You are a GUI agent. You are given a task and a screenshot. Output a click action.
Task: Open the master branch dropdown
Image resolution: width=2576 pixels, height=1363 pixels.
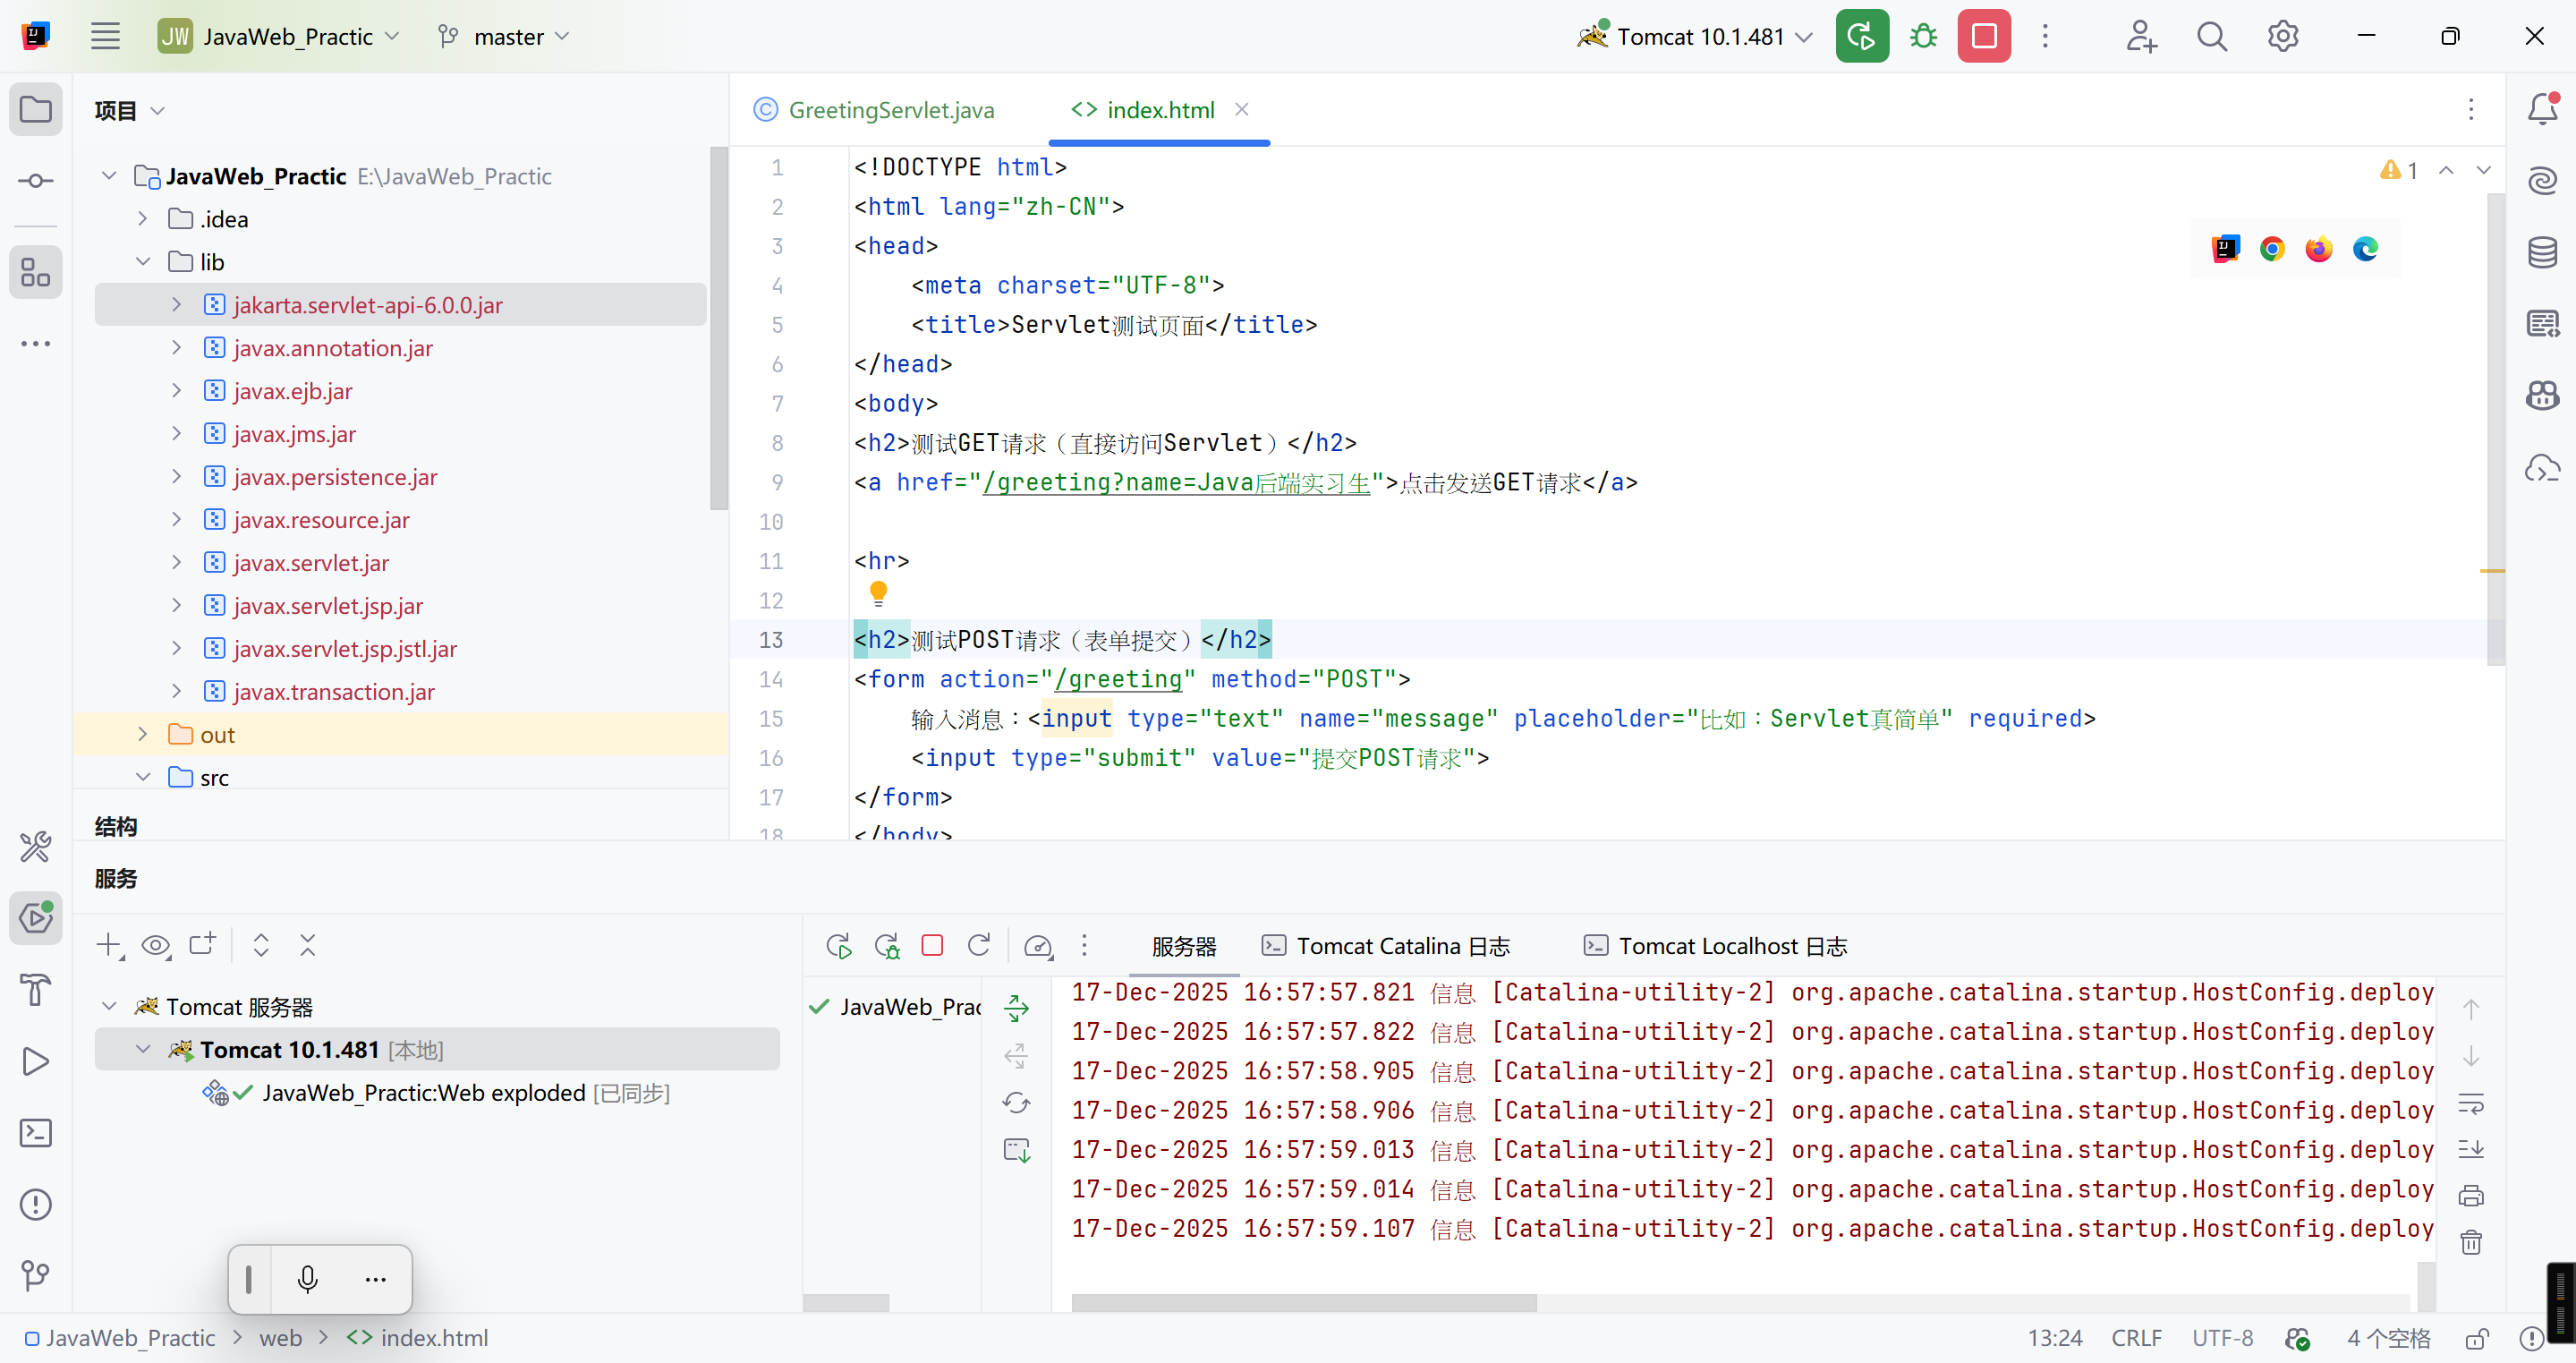pyautogui.click(x=508, y=37)
